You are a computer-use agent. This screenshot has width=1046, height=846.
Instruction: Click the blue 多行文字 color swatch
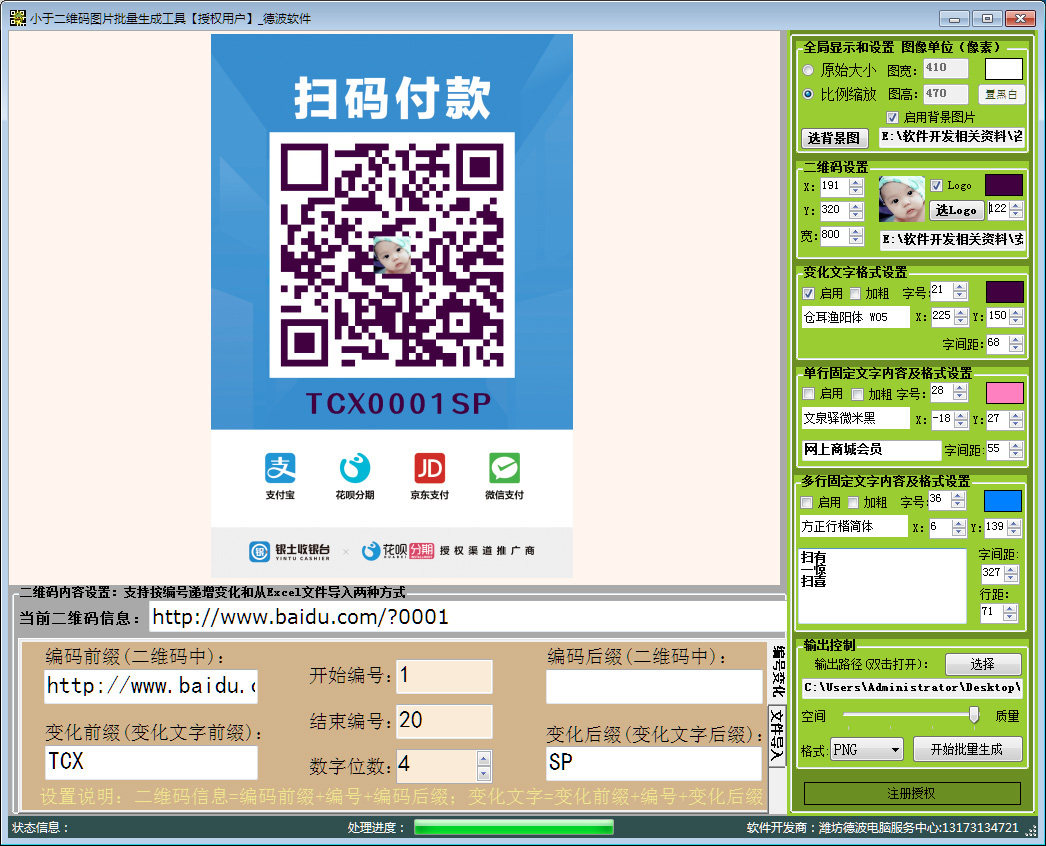1003,501
